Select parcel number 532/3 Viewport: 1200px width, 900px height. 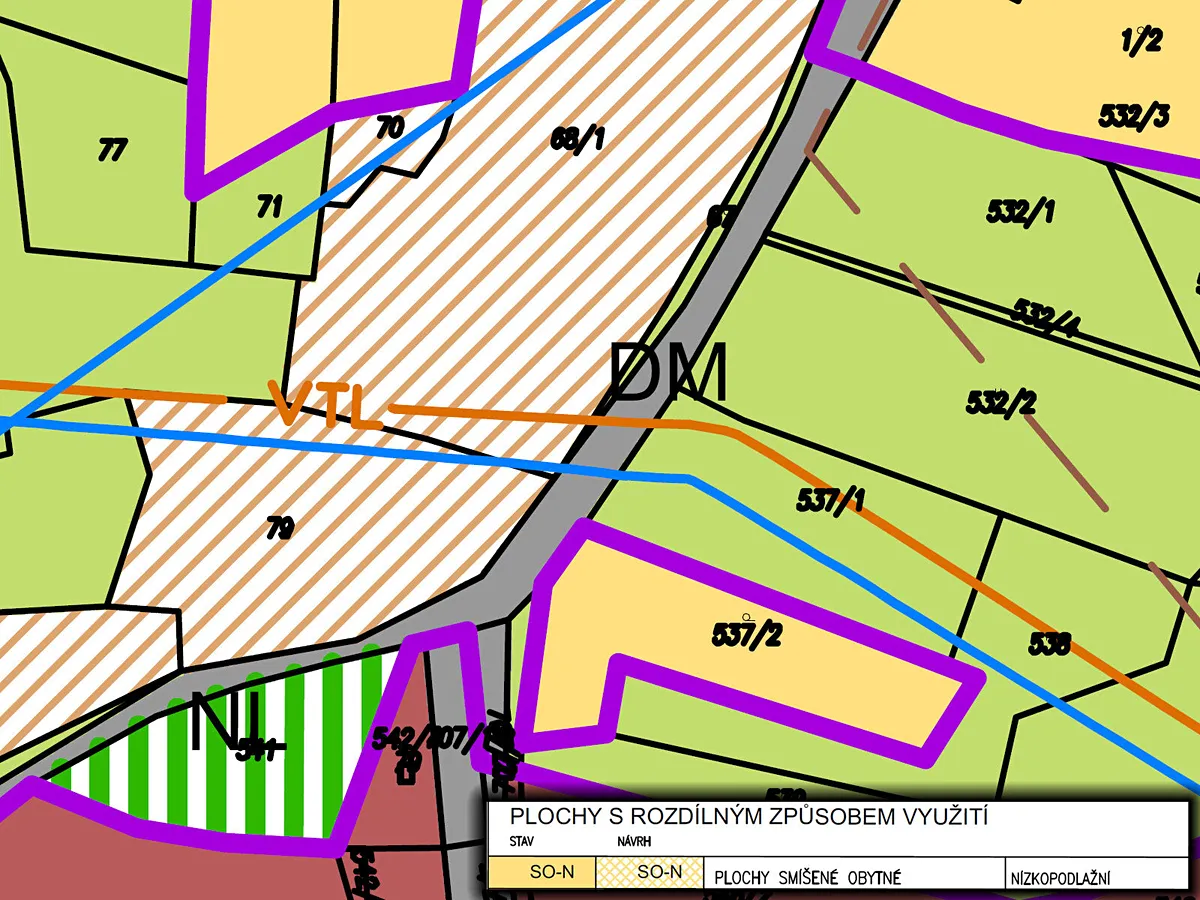(x=1134, y=116)
